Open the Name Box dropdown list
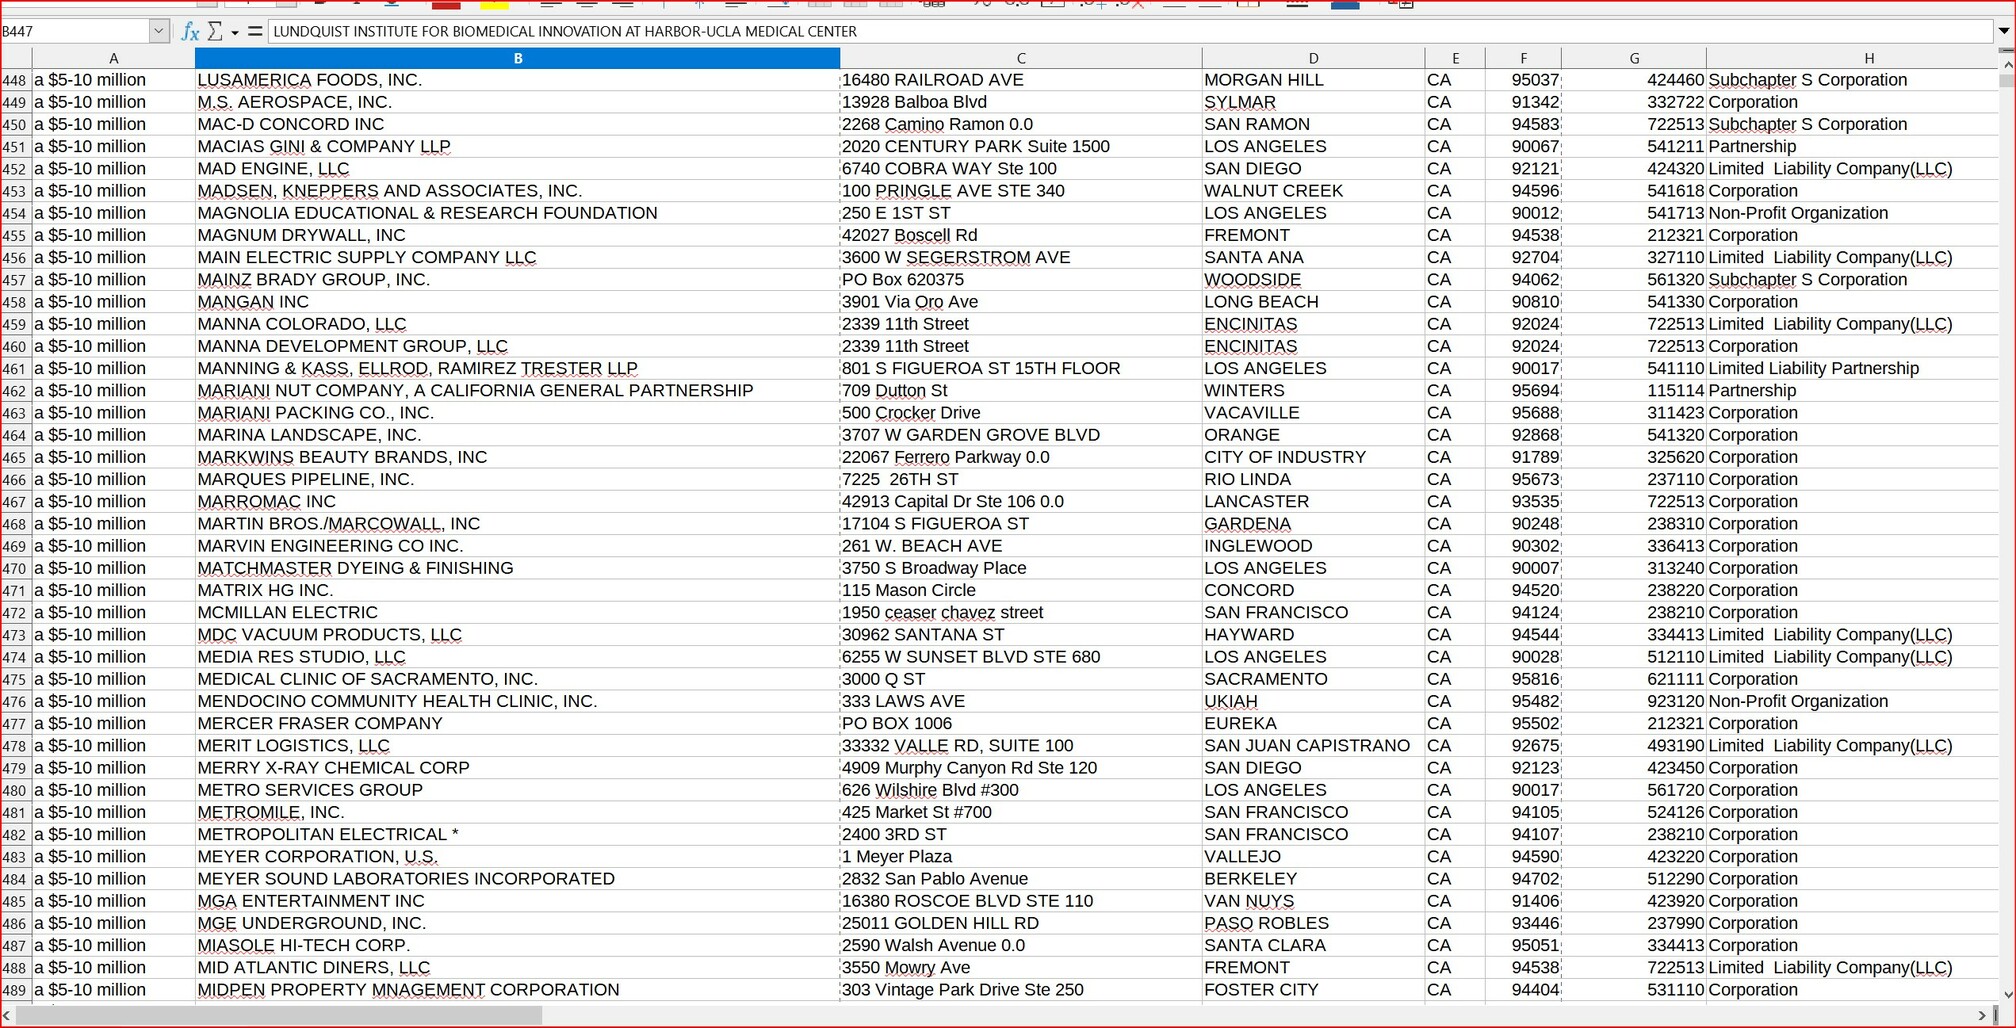This screenshot has height=1028, width=2016. pyautogui.click(x=158, y=31)
